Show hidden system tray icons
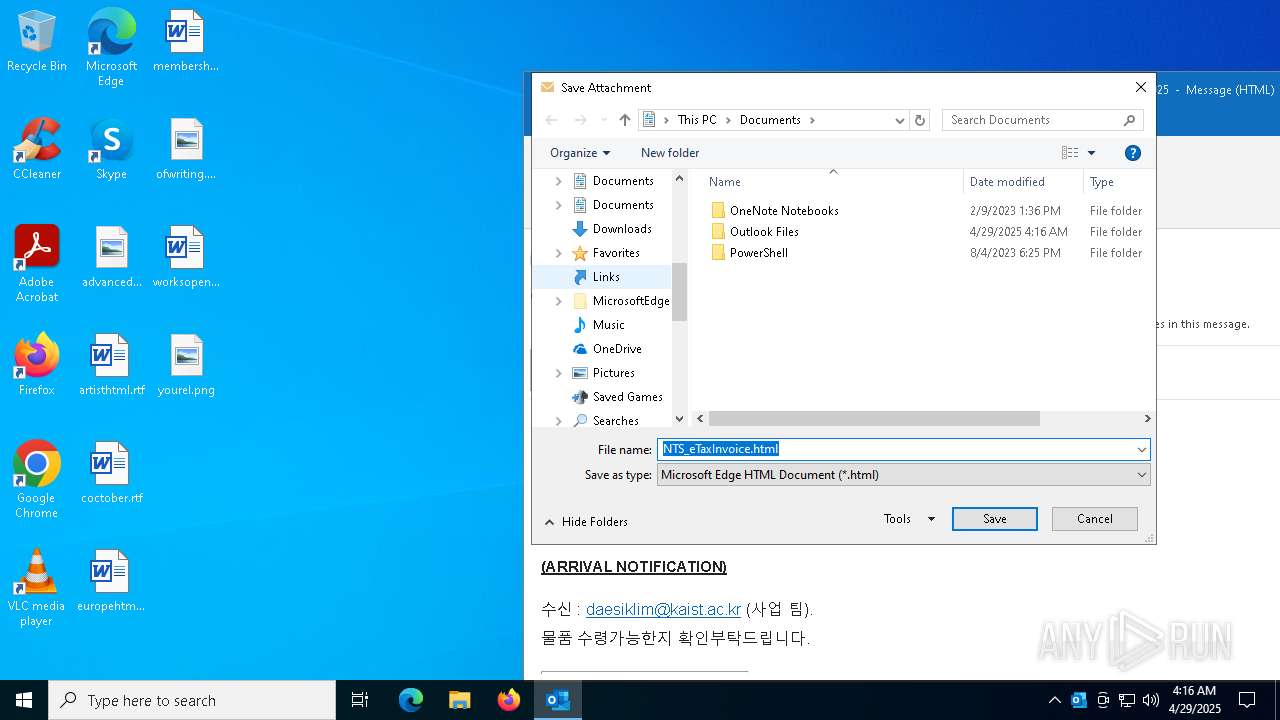Screen dimensions: 1280x720 [x=1054, y=700]
